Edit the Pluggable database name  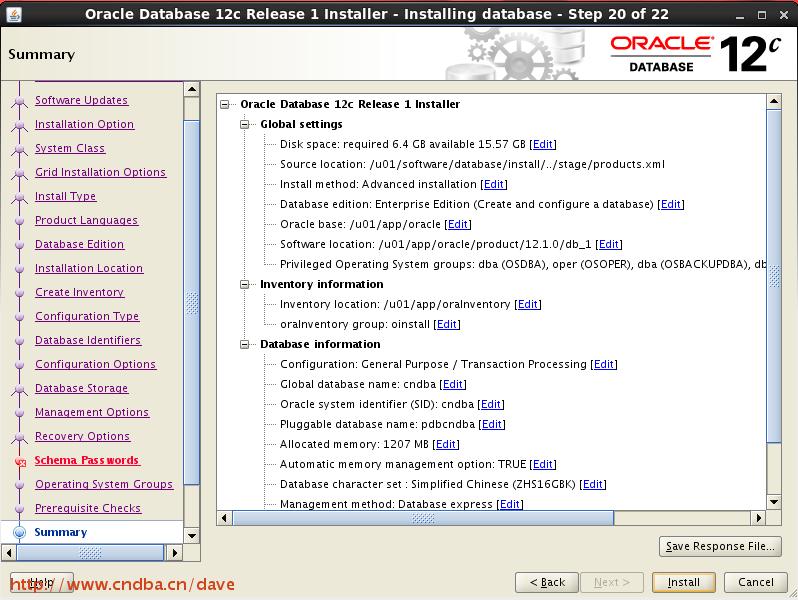tap(492, 424)
